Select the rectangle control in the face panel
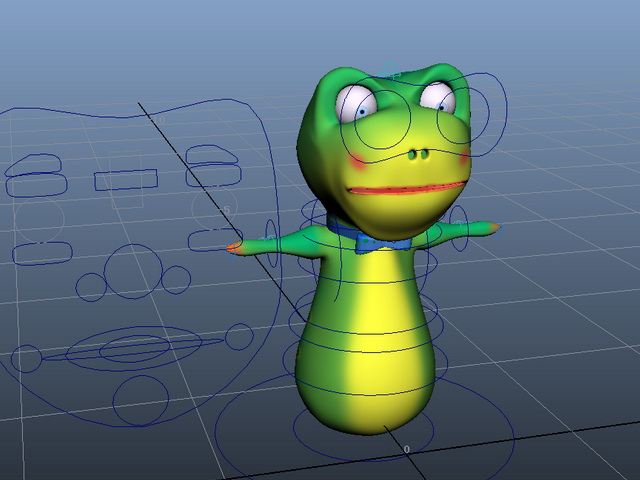This screenshot has height=480, width=640. click(126, 180)
